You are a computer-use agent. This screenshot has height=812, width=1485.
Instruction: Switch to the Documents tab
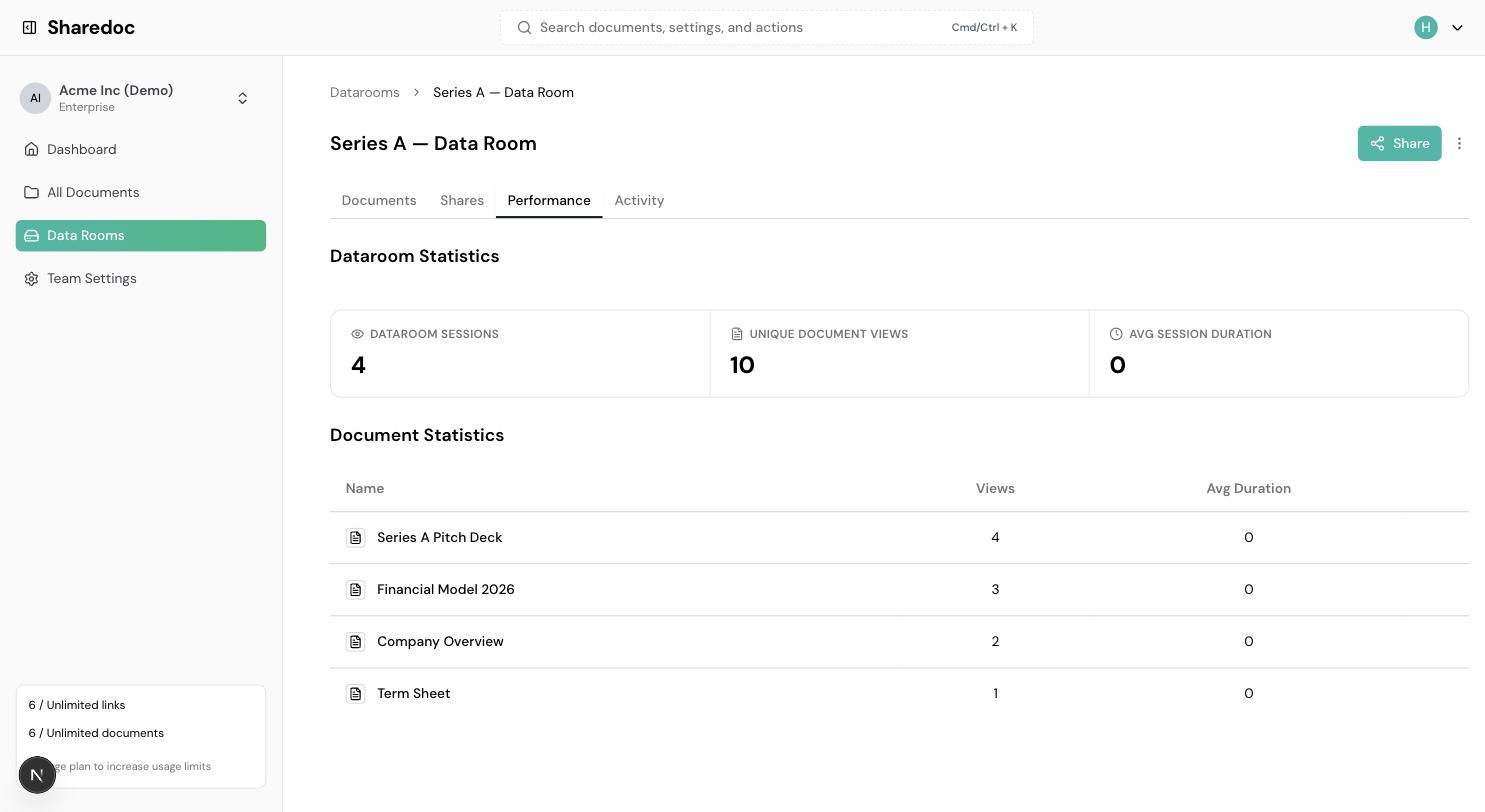(379, 201)
